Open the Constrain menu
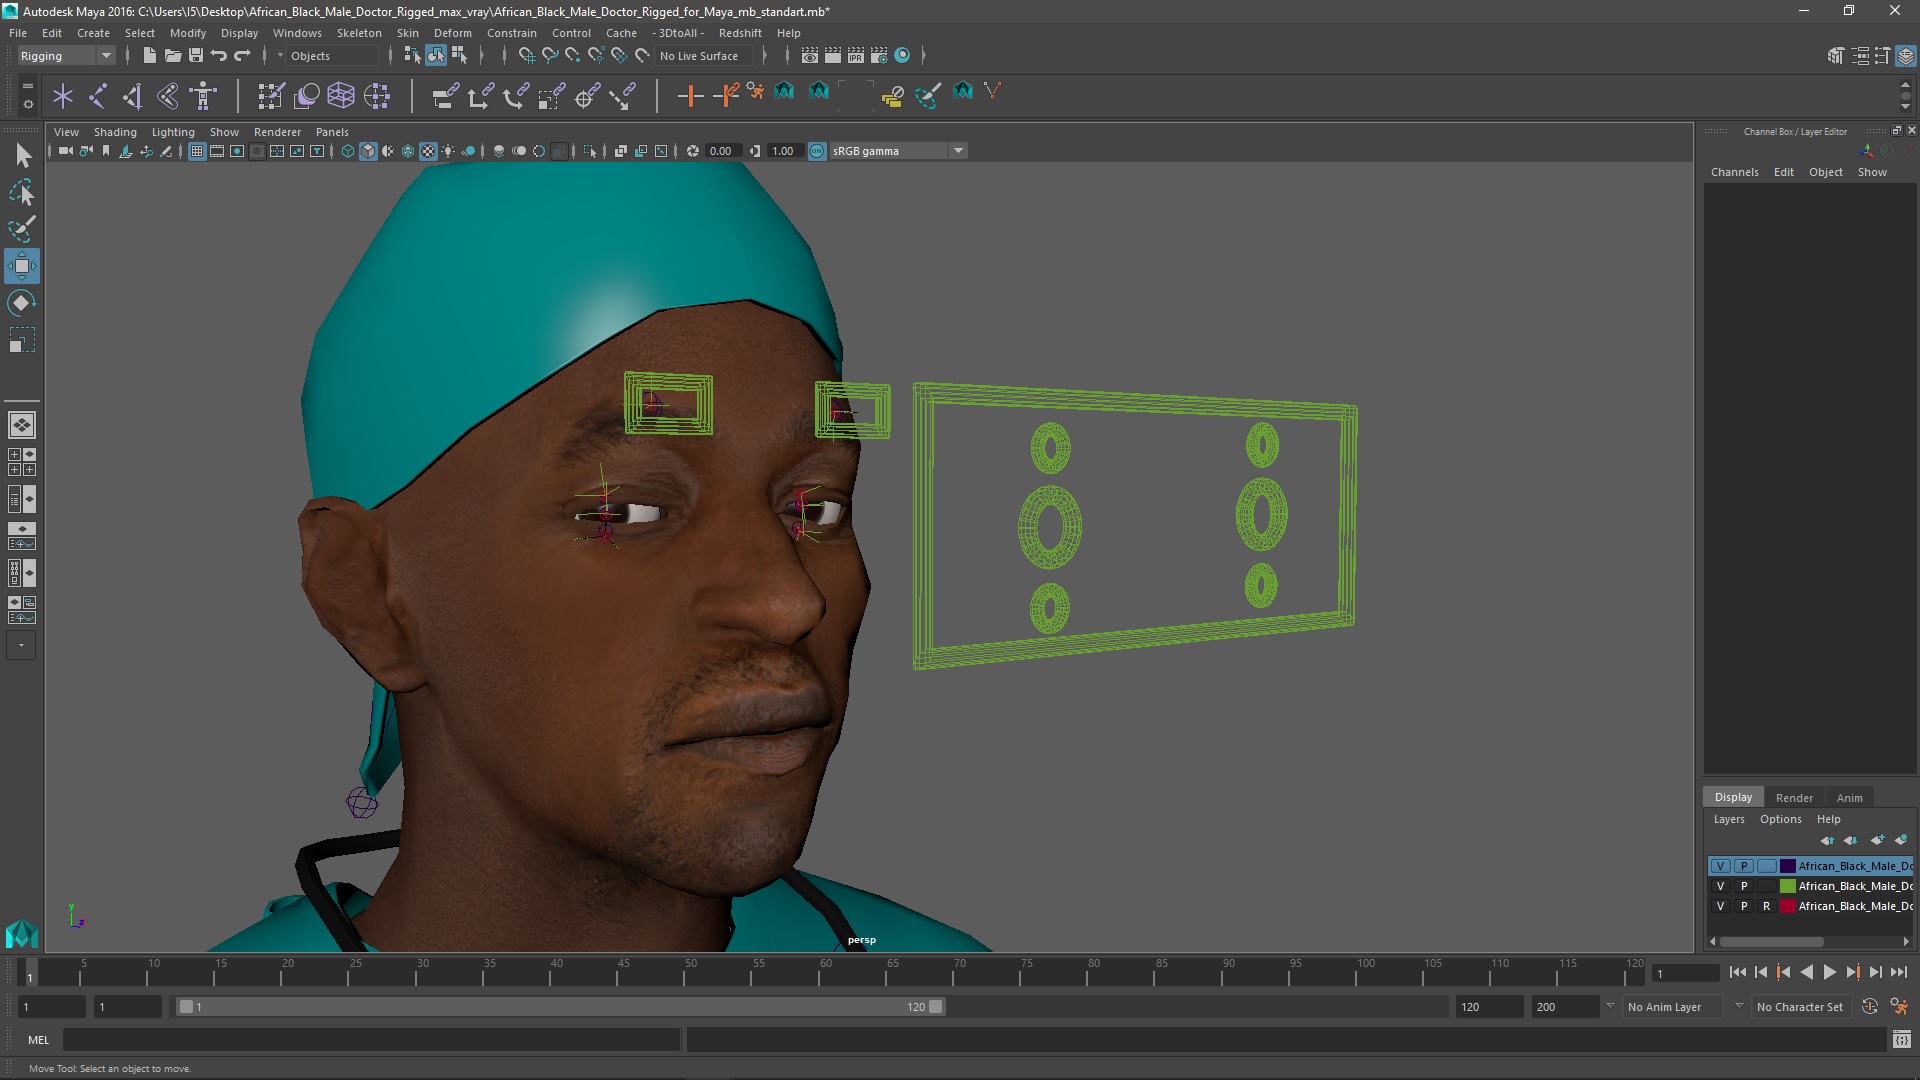Image resolution: width=1920 pixels, height=1080 pixels. pyautogui.click(x=511, y=33)
